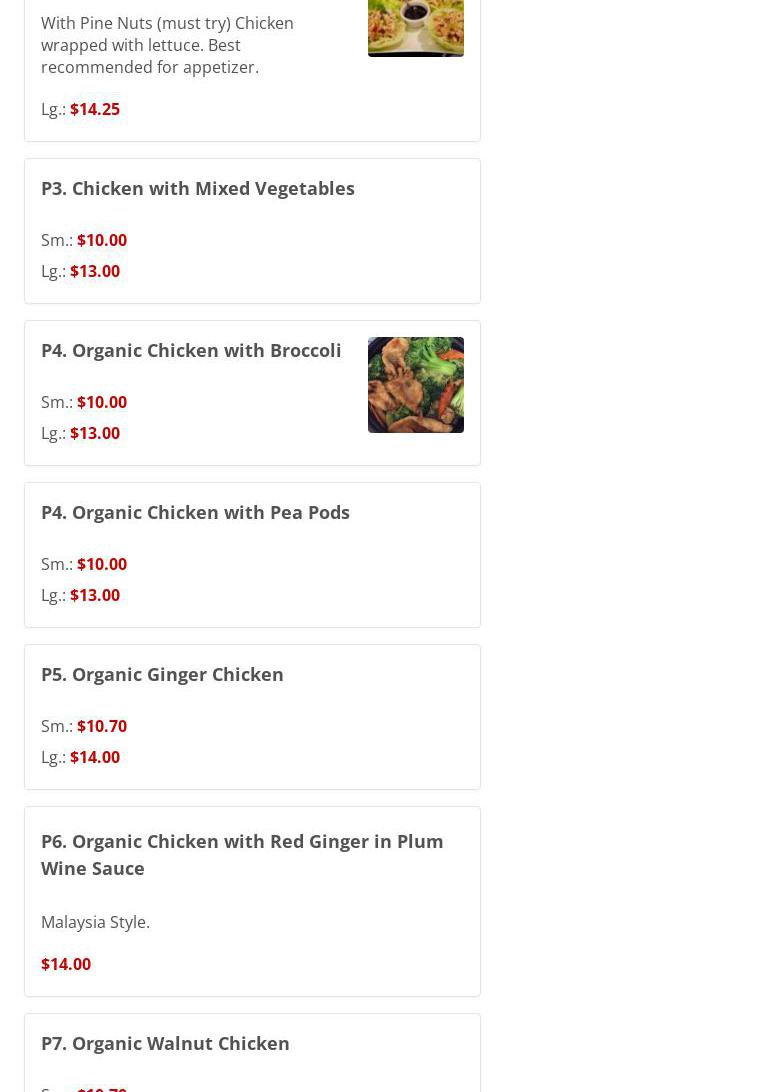Viewport: 770px width, 1092px height.
Task: Pick Sm. $10.00 for Chicken with Pea Pods
Action: click(x=101, y=564)
